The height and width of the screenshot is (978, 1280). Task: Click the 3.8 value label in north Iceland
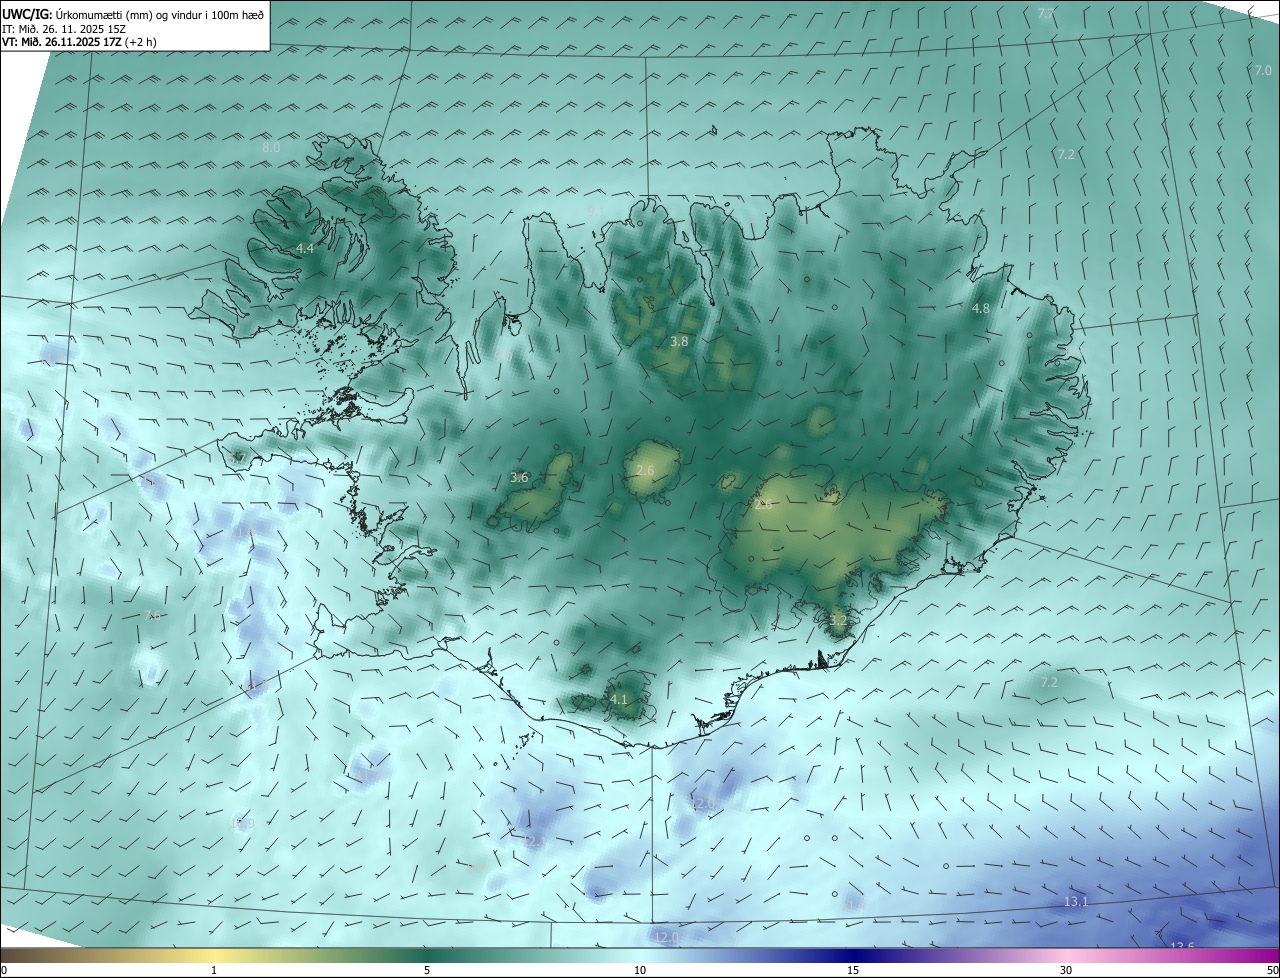tap(679, 342)
